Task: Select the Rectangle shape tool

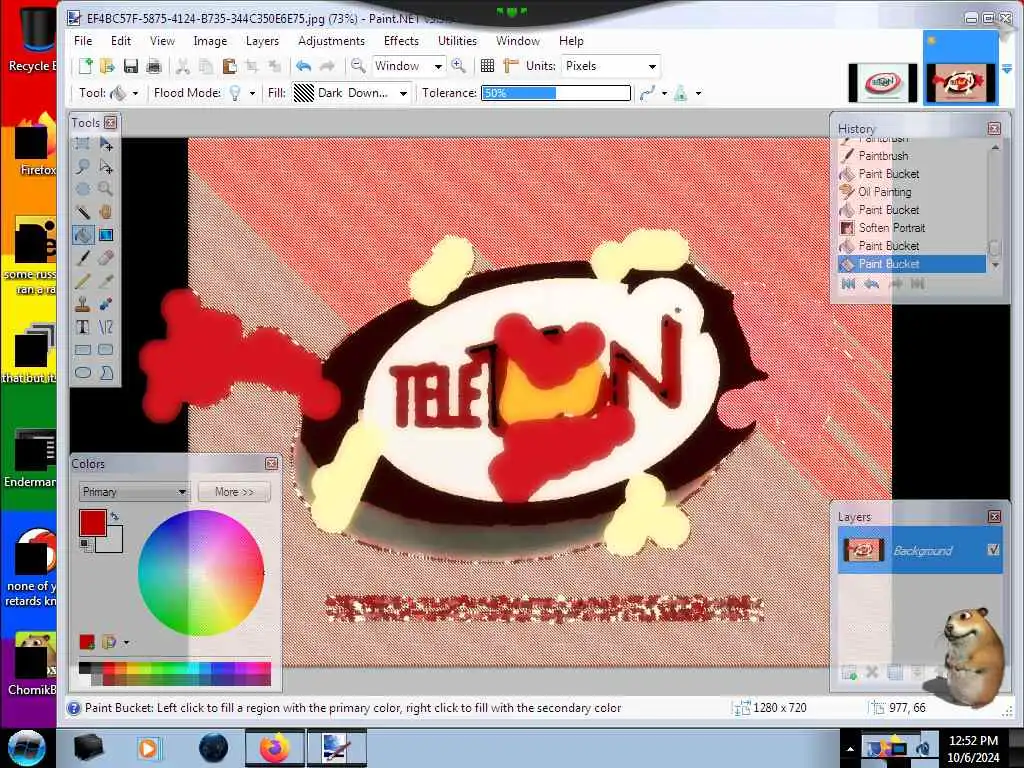Action: pyautogui.click(x=83, y=349)
